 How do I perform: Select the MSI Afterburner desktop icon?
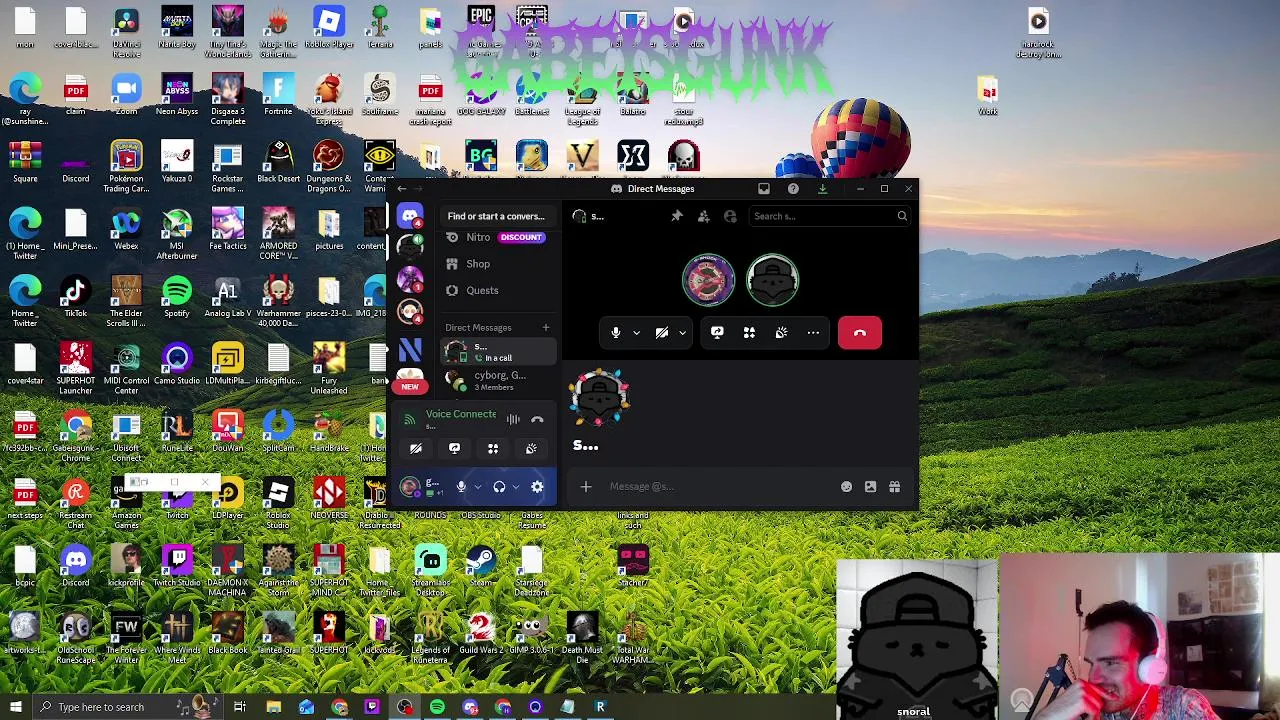177,236
